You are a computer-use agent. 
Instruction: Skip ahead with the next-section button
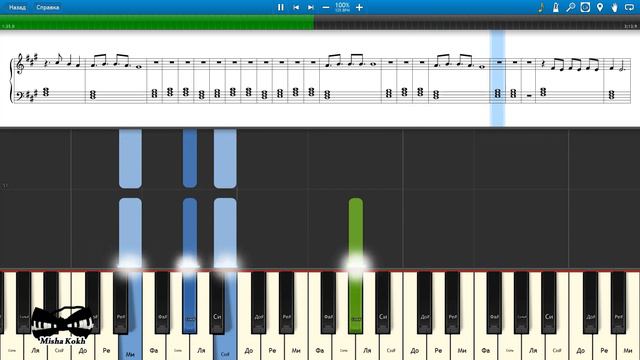(311, 7)
